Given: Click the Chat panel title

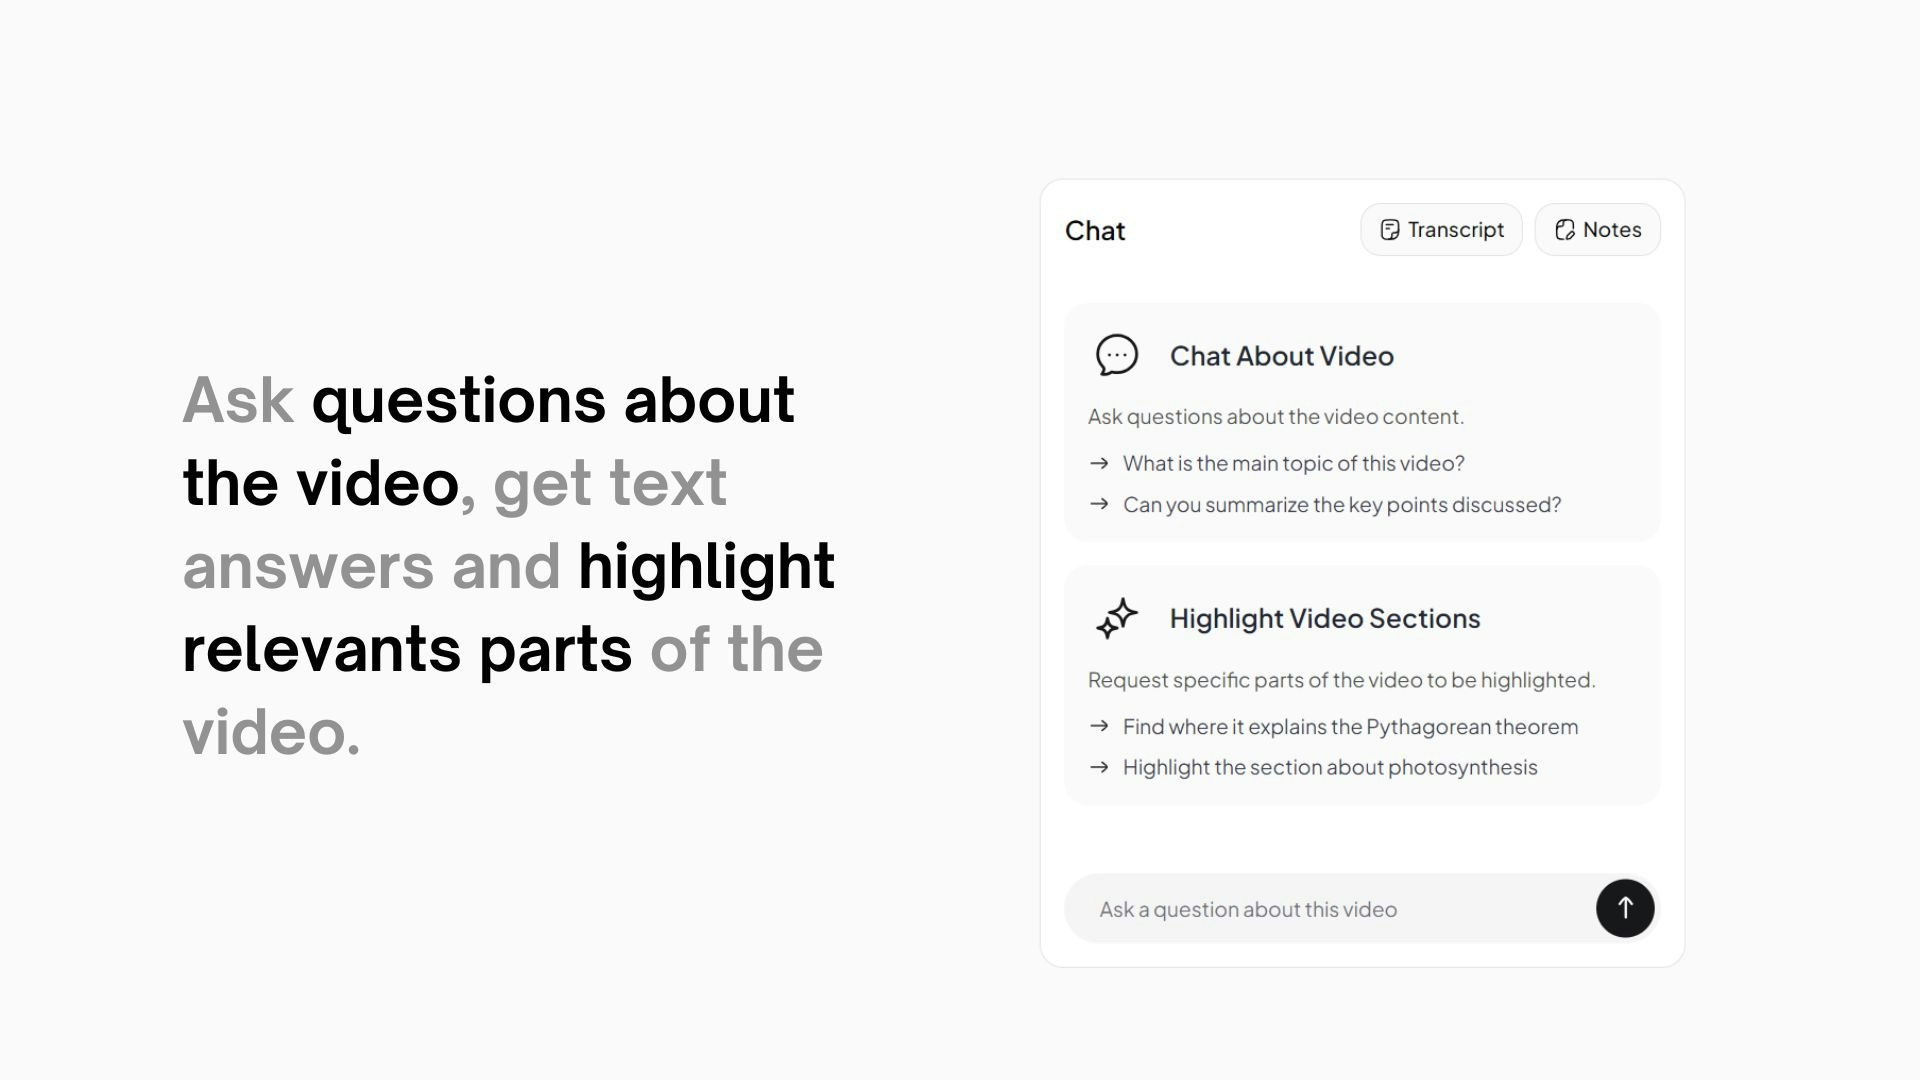Looking at the screenshot, I should pos(1095,231).
